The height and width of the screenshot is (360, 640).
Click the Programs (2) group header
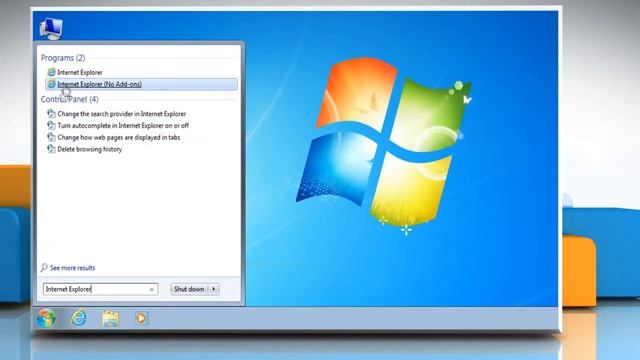63,58
